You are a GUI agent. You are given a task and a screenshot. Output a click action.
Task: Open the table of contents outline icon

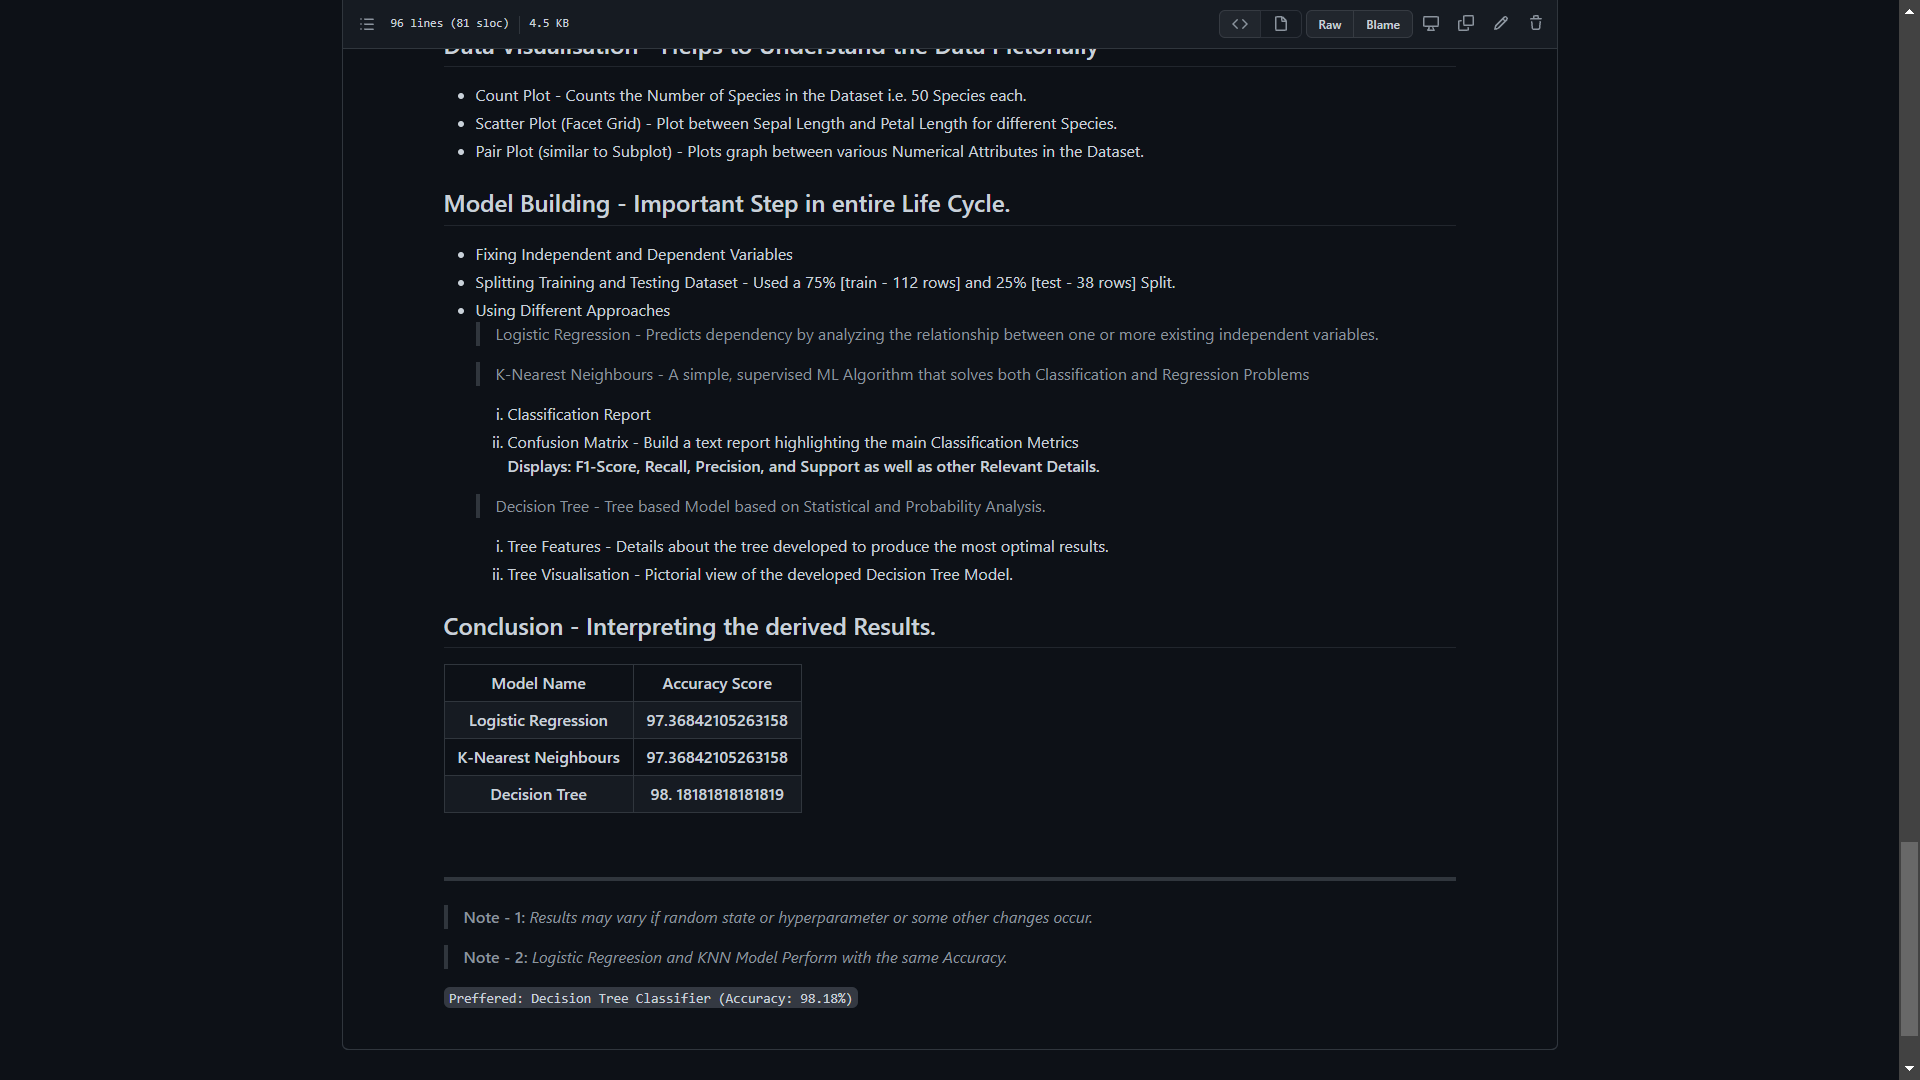tap(367, 24)
